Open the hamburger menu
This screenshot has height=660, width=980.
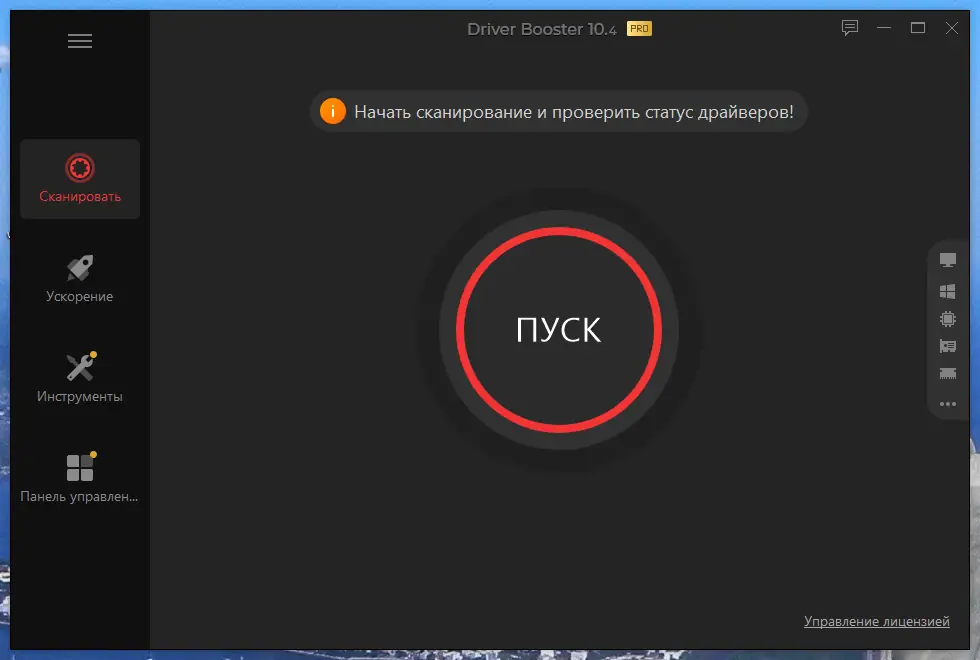pos(80,41)
